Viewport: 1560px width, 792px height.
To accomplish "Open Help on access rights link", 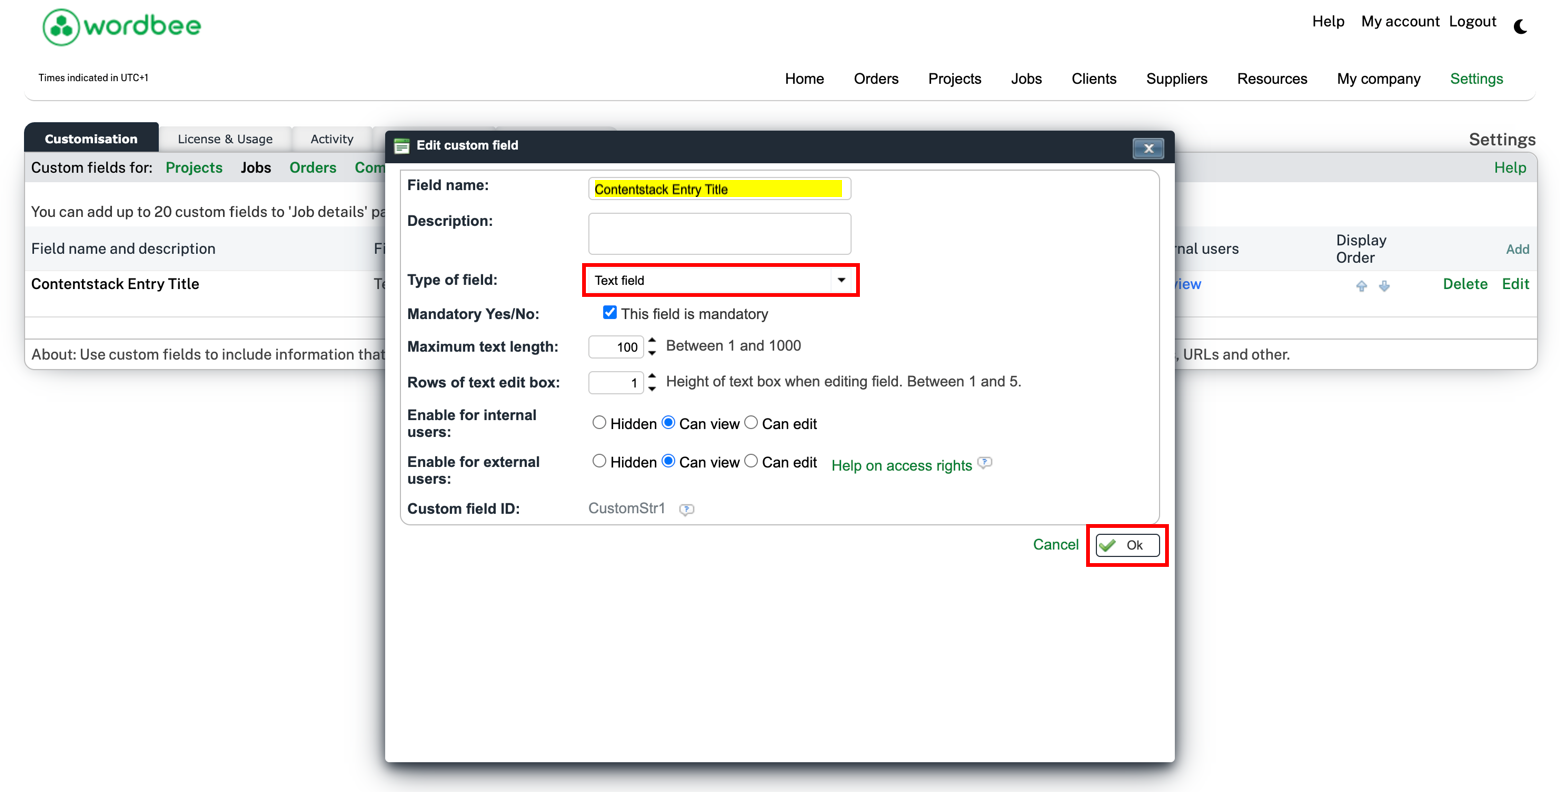I will (902, 466).
